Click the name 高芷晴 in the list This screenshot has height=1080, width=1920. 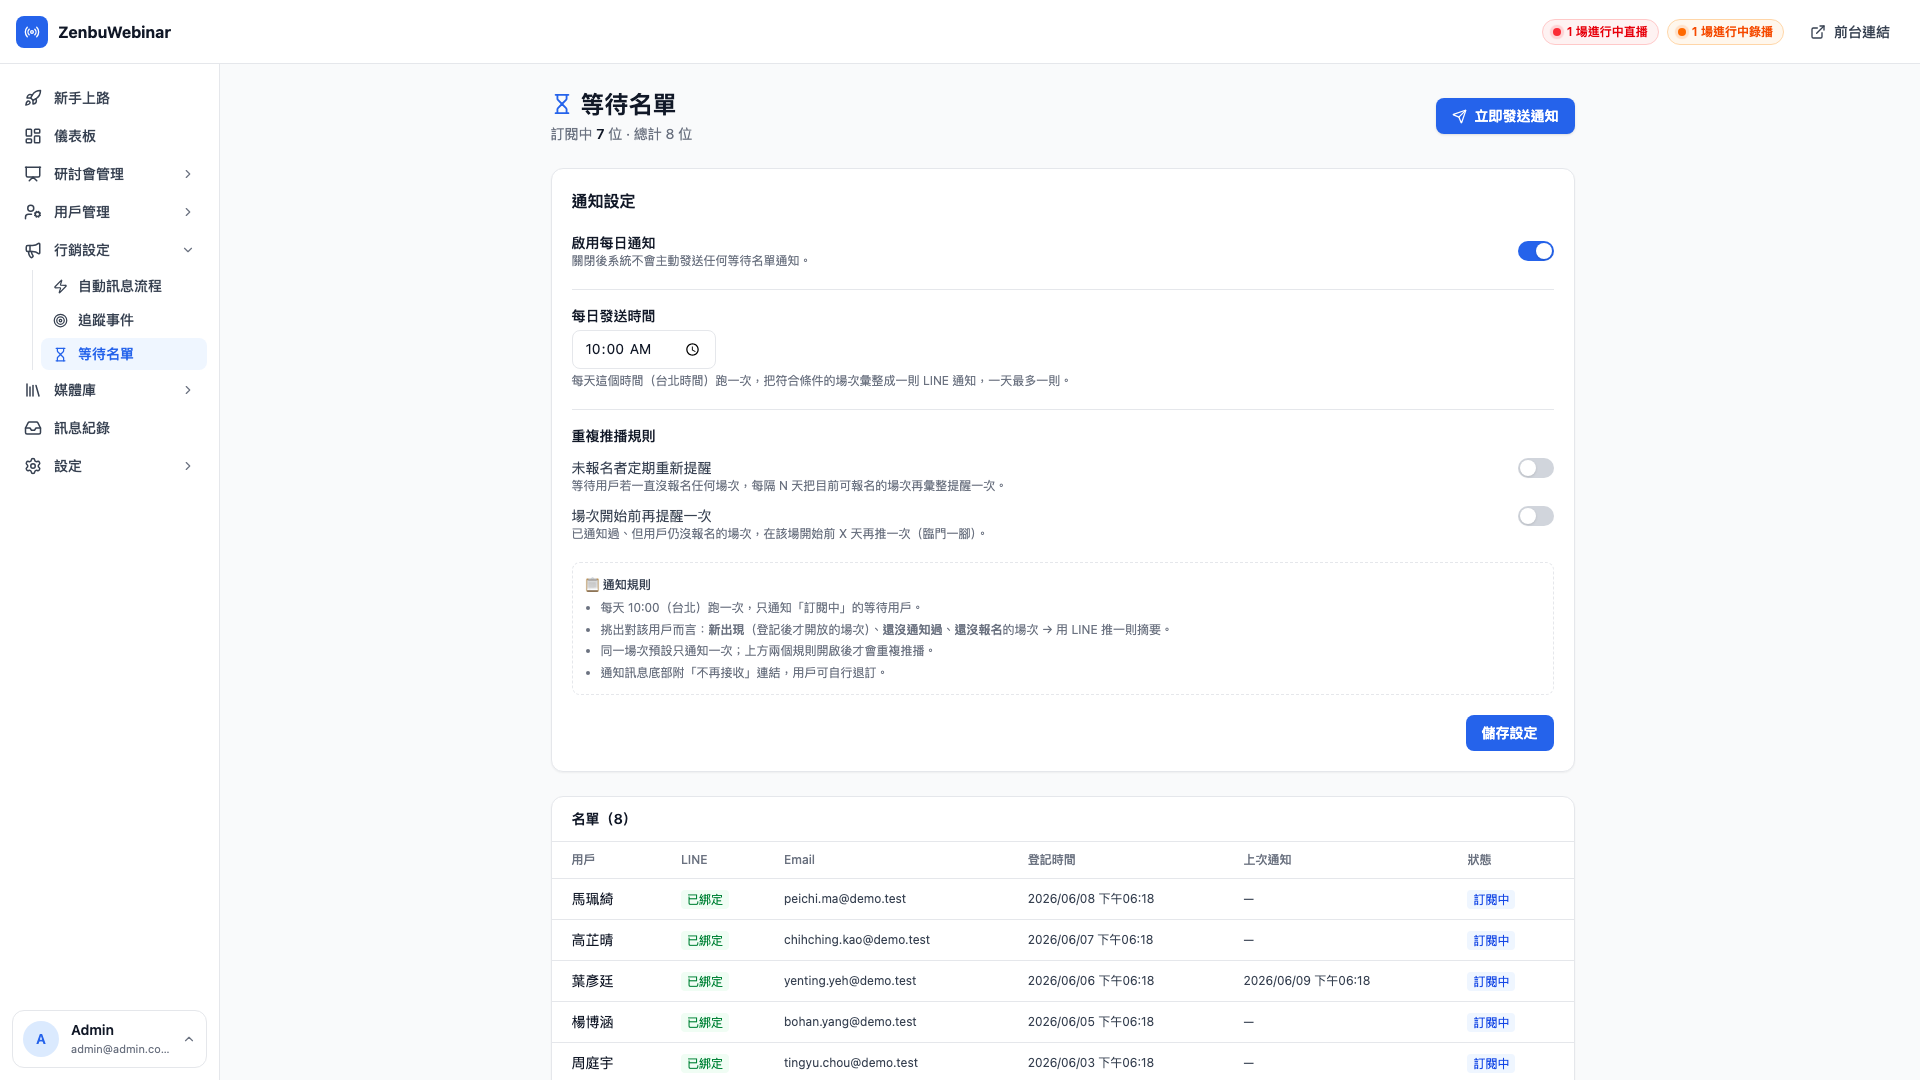click(x=592, y=940)
